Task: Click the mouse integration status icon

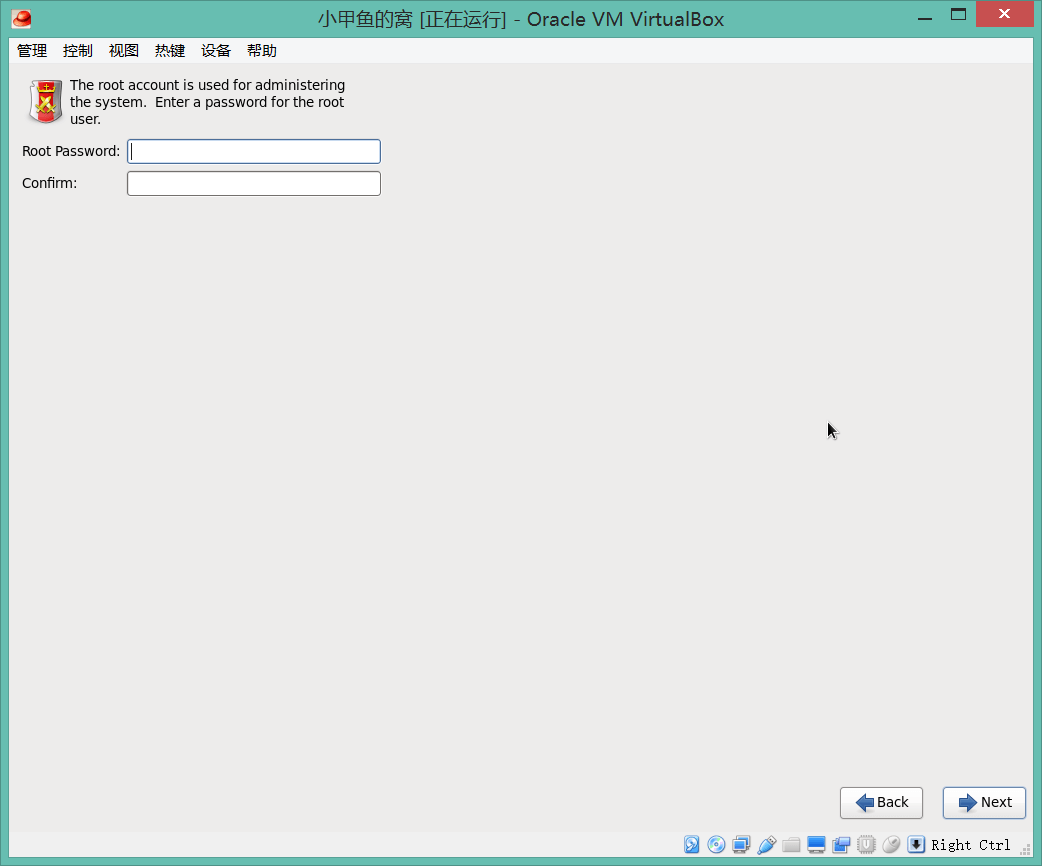Action: [891, 845]
